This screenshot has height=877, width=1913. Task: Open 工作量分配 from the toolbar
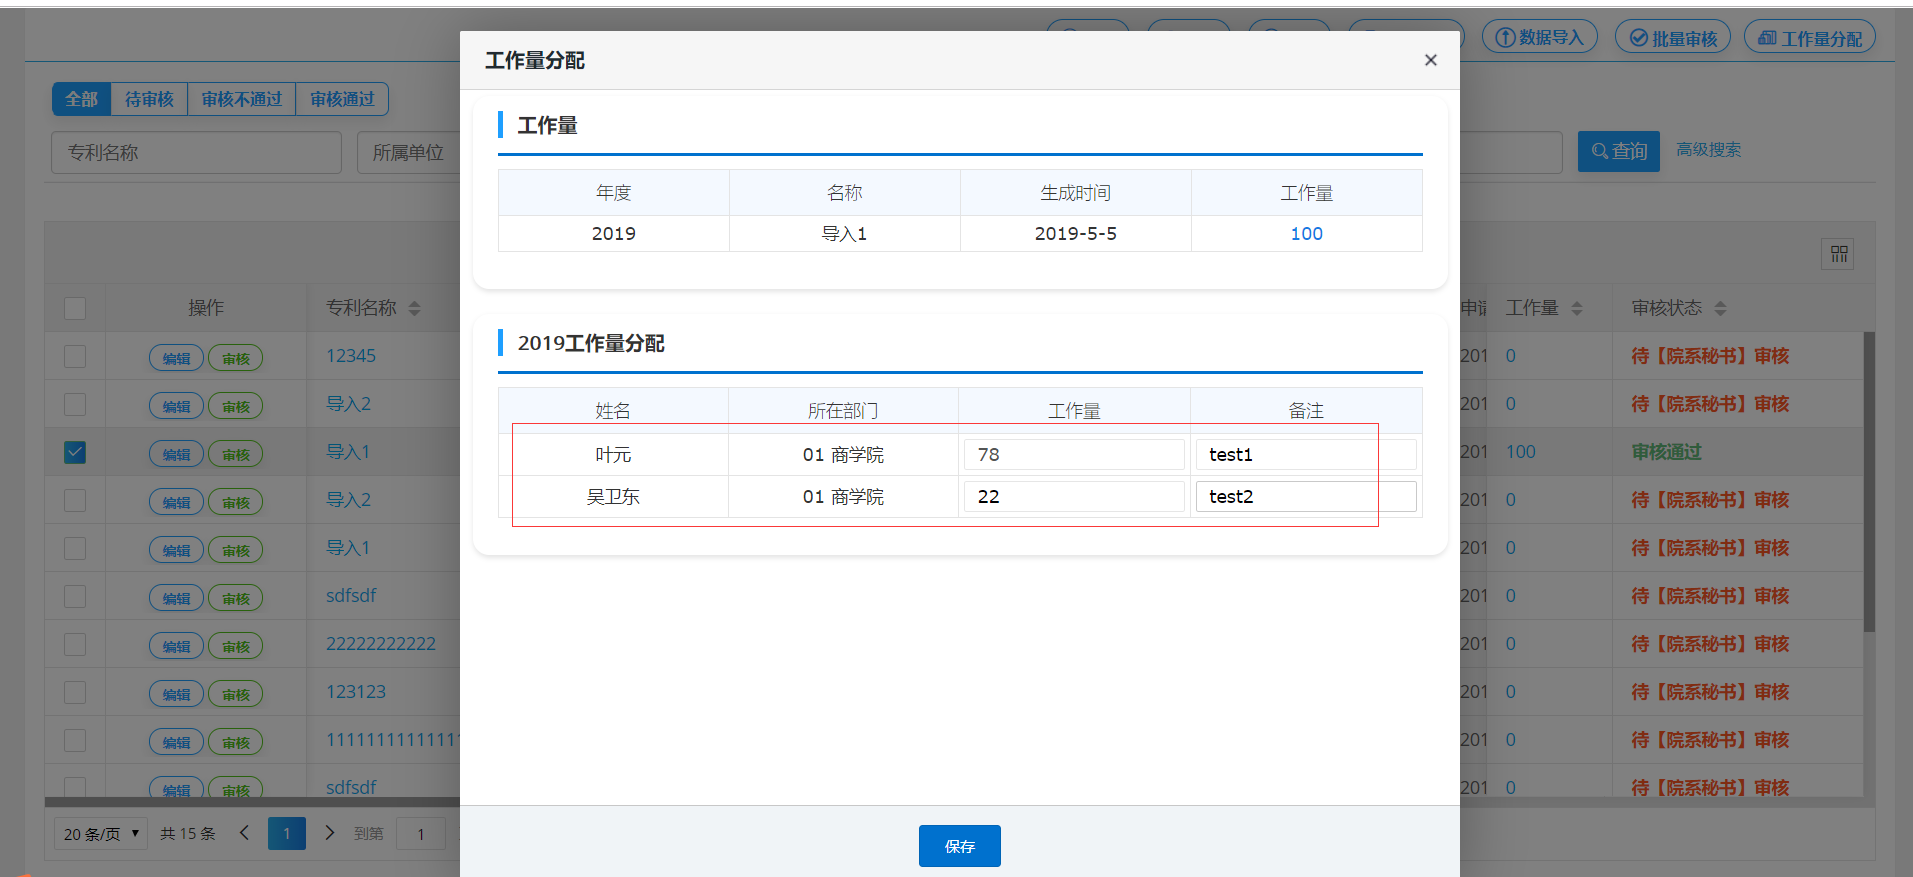(x=1809, y=39)
